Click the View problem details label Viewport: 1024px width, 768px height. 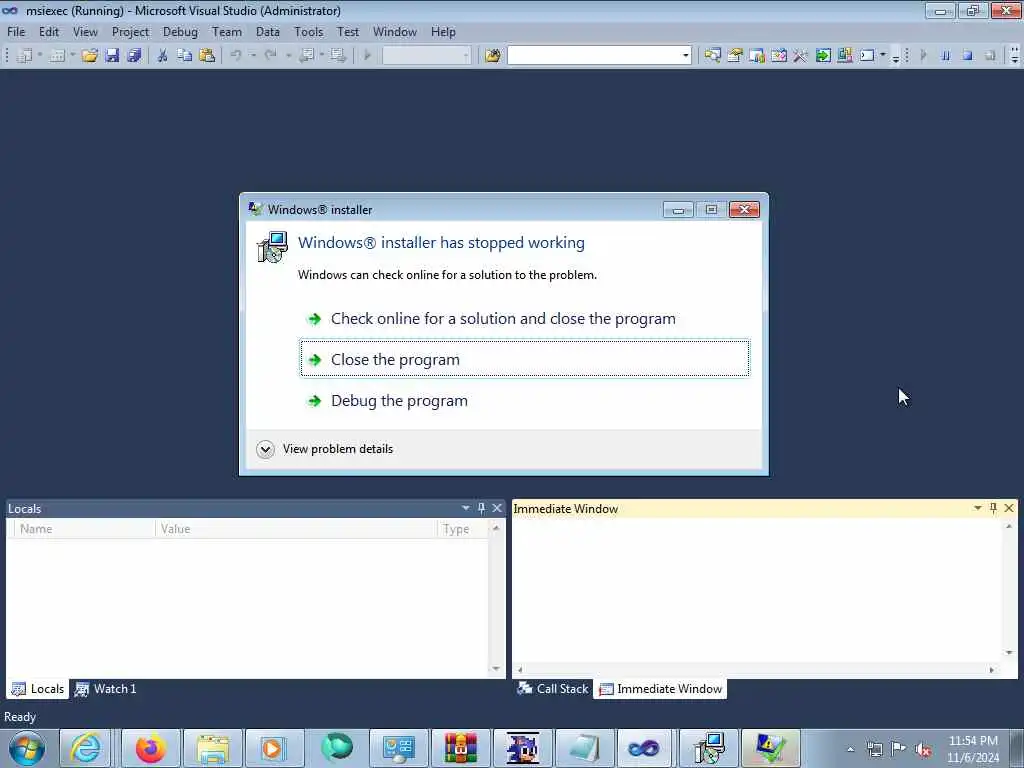tap(338, 449)
